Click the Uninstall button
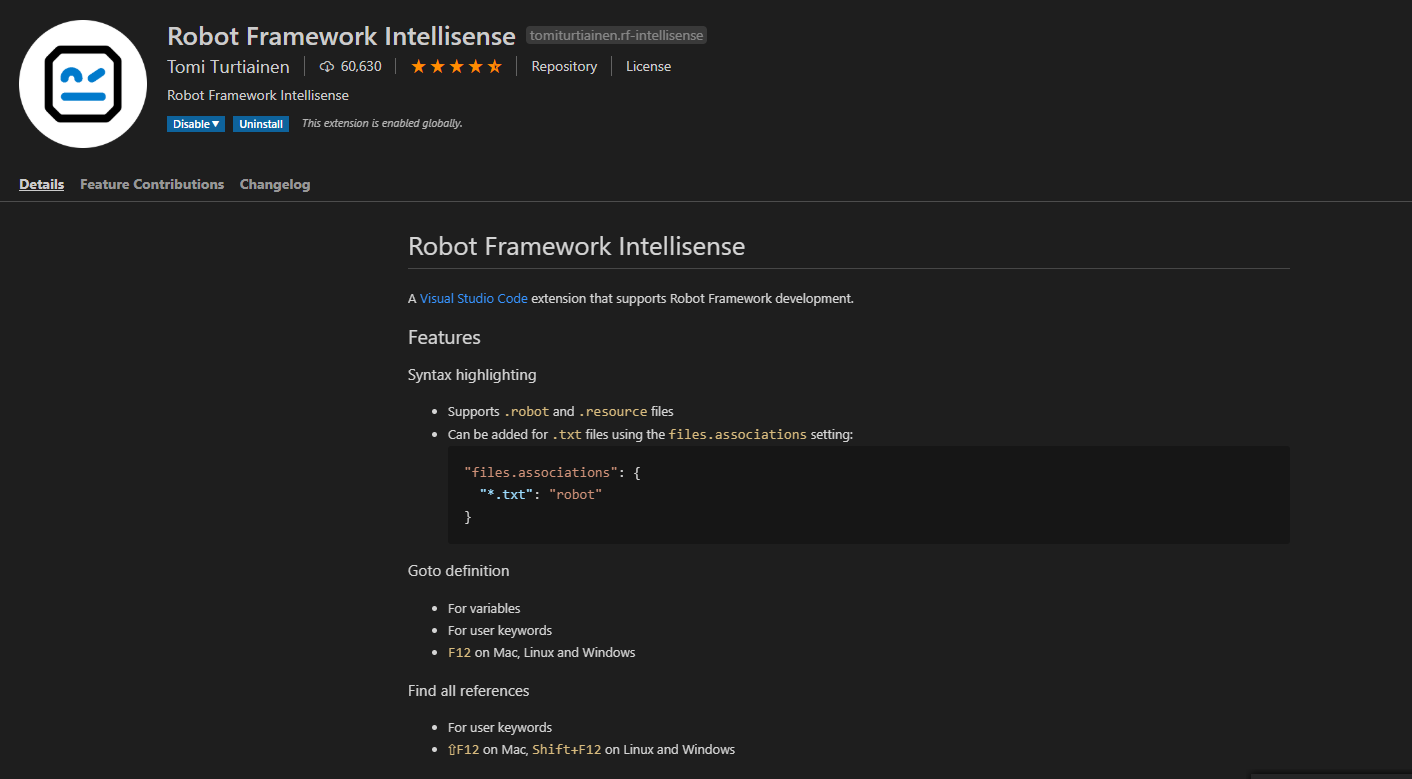The width and height of the screenshot is (1412, 779). (261, 123)
